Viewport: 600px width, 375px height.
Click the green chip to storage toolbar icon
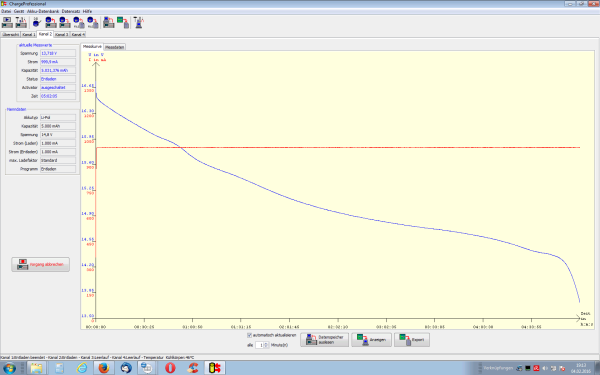(x=123, y=23)
